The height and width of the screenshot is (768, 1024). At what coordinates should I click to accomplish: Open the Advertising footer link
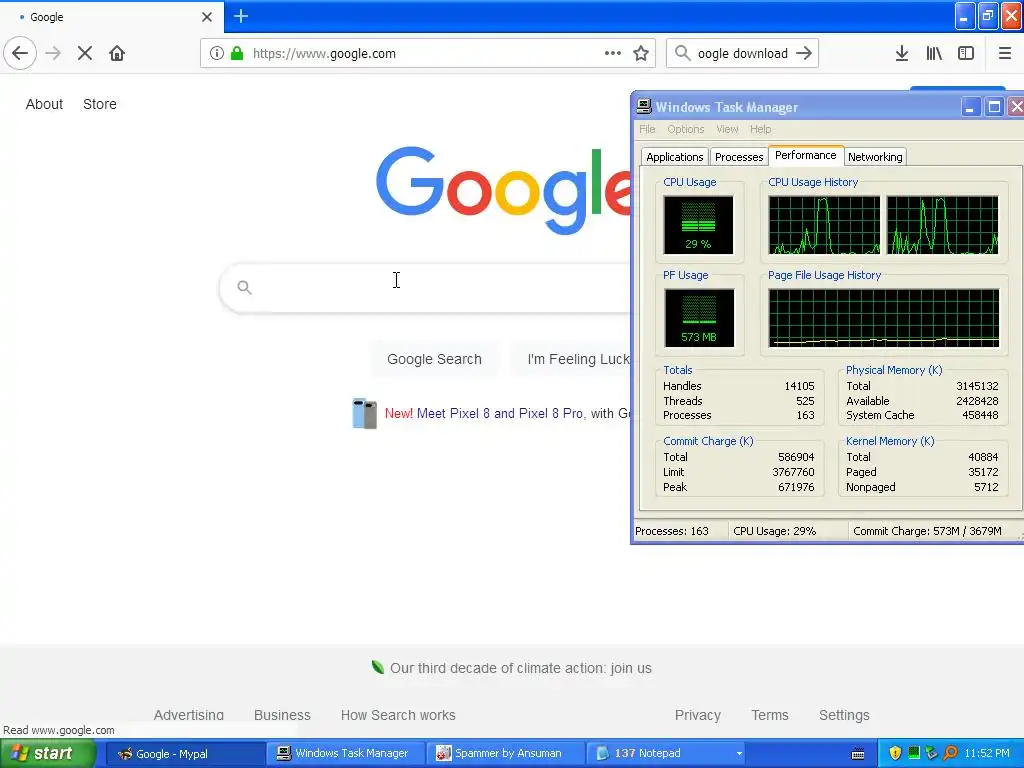189,714
